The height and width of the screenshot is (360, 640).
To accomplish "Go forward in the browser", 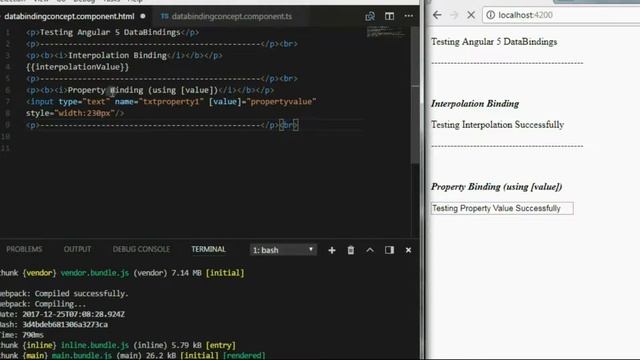I will [454, 15].
